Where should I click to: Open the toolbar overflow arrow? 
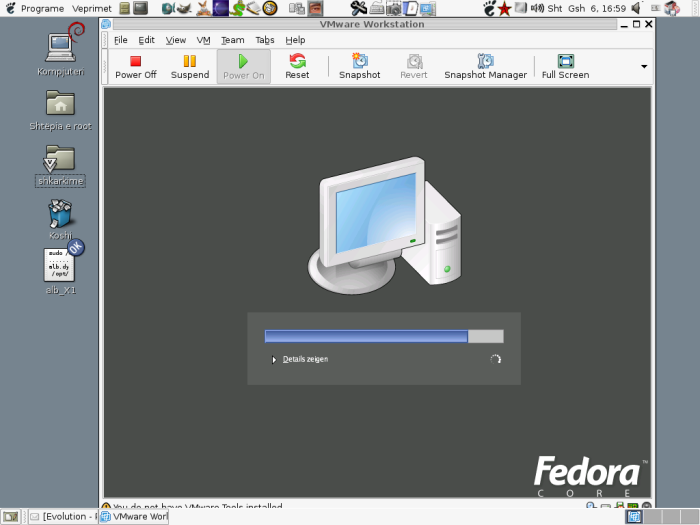tap(644, 67)
